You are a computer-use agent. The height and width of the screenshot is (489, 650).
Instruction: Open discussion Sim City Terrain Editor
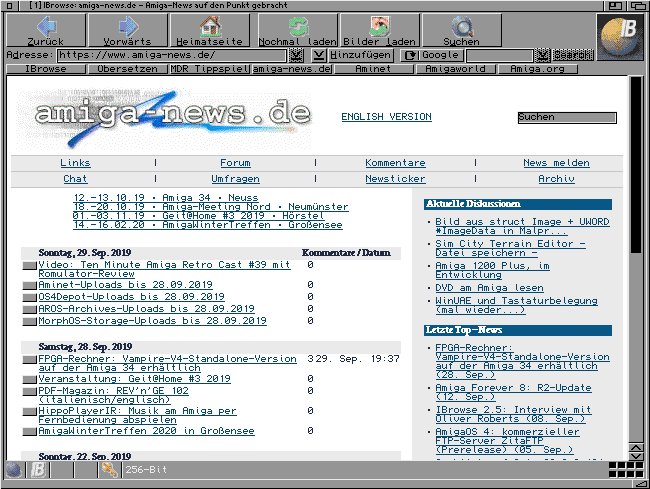[510, 248]
